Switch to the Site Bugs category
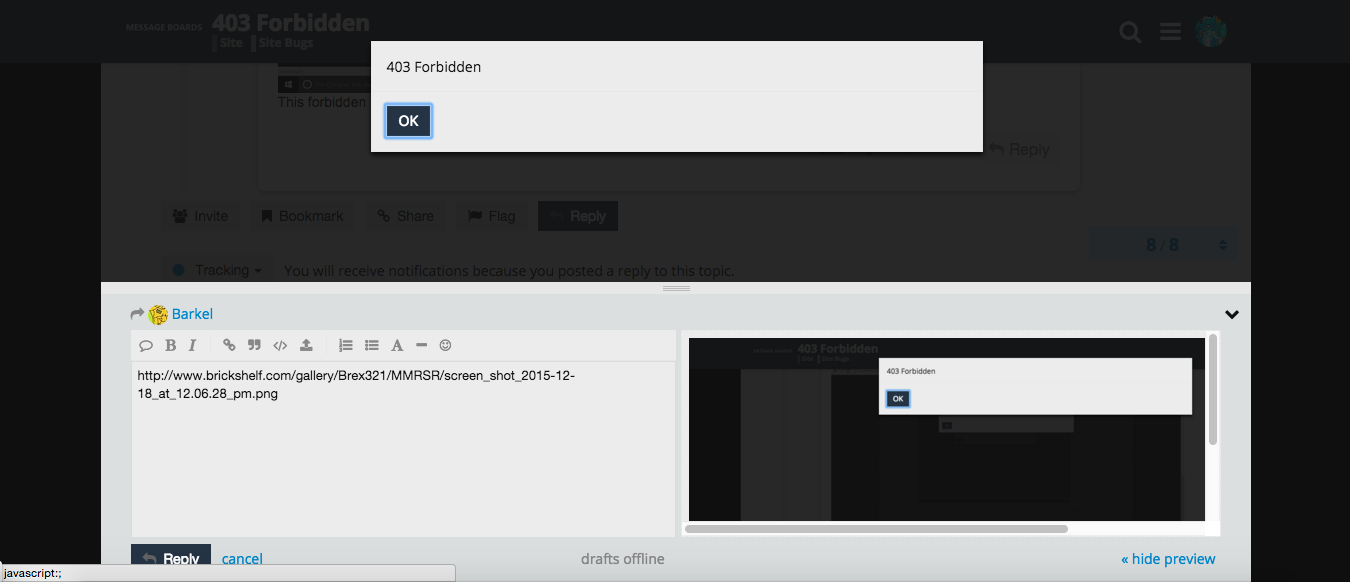The width and height of the screenshot is (1350, 582). (284, 42)
